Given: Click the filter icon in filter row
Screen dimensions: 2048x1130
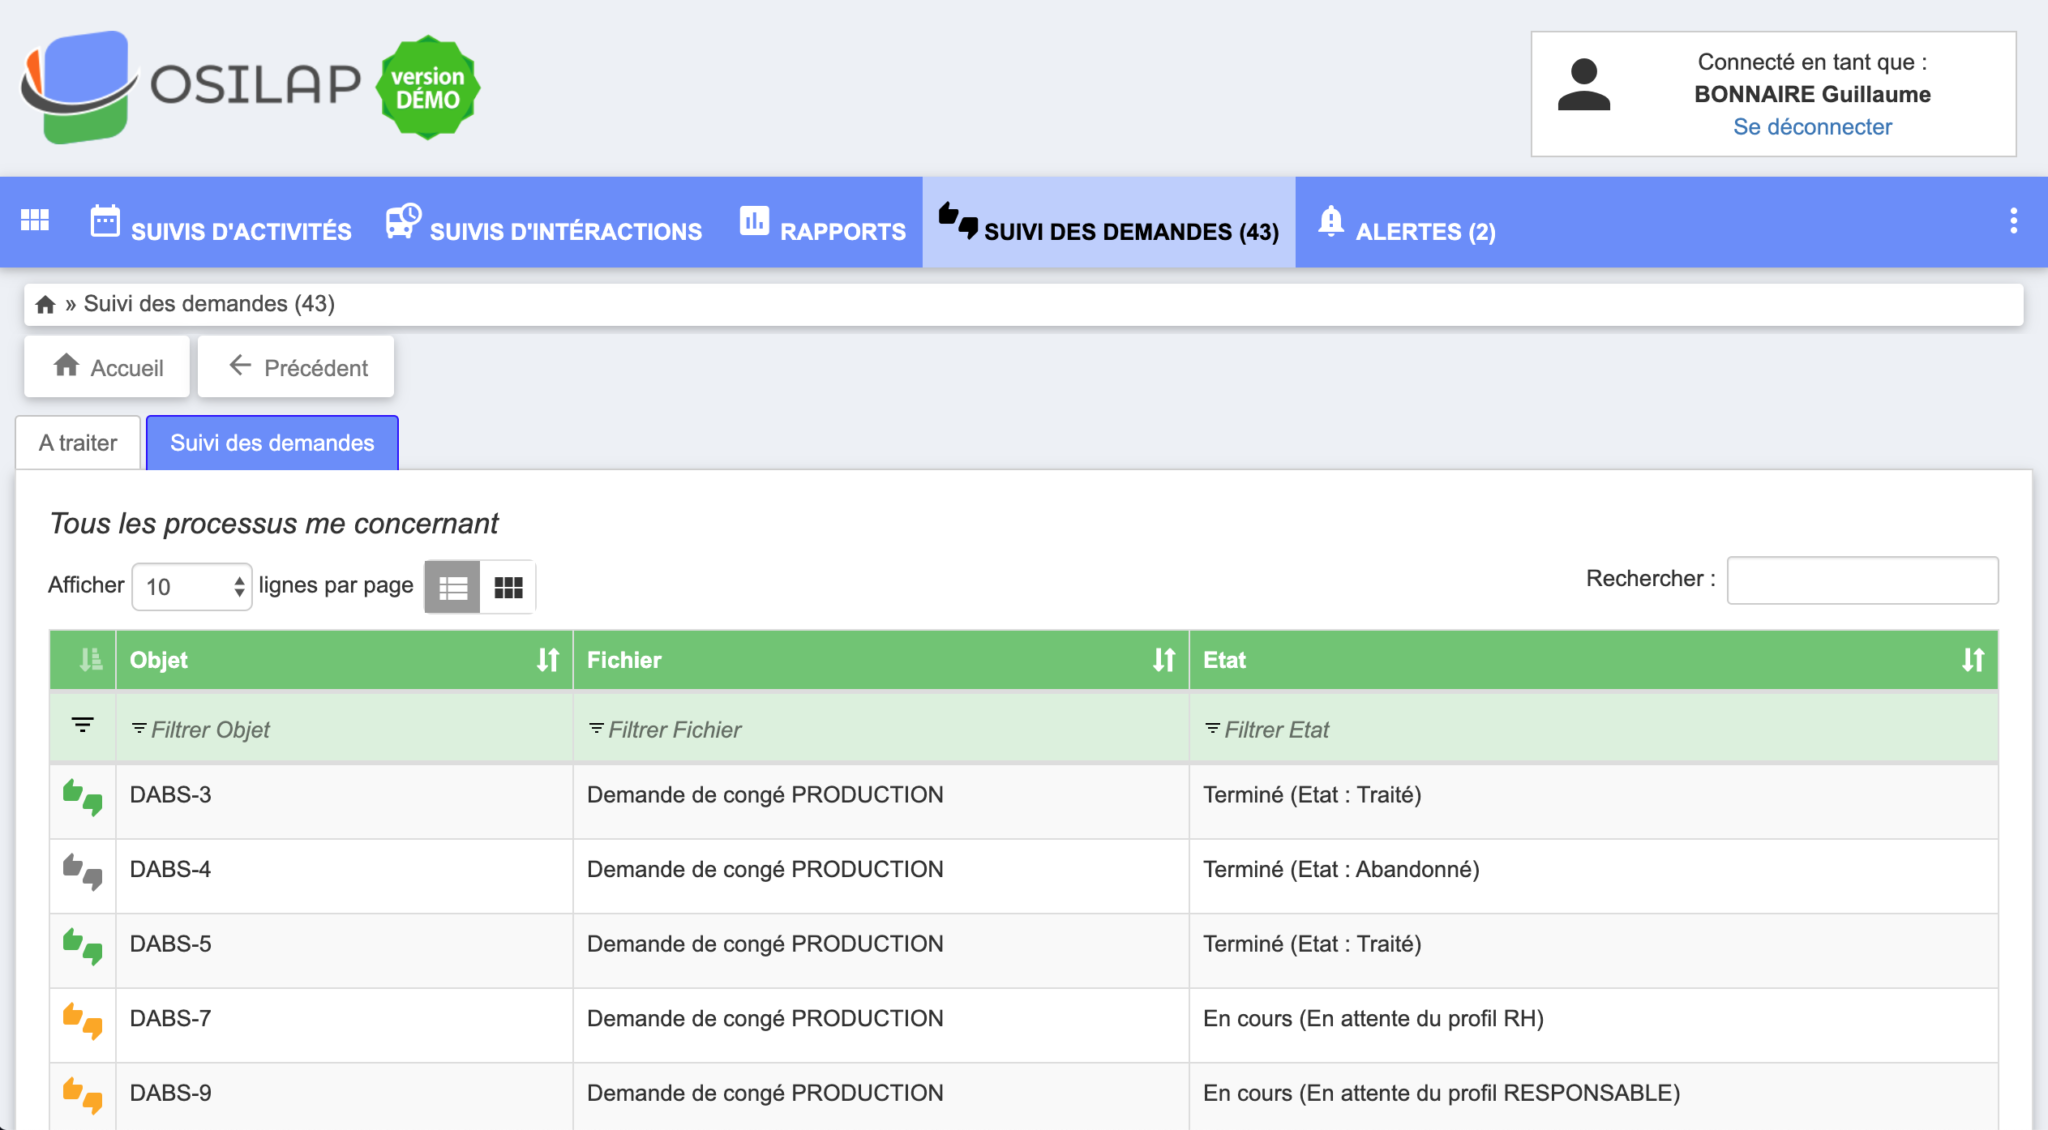Looking at the screenshot, I should 83,725.
